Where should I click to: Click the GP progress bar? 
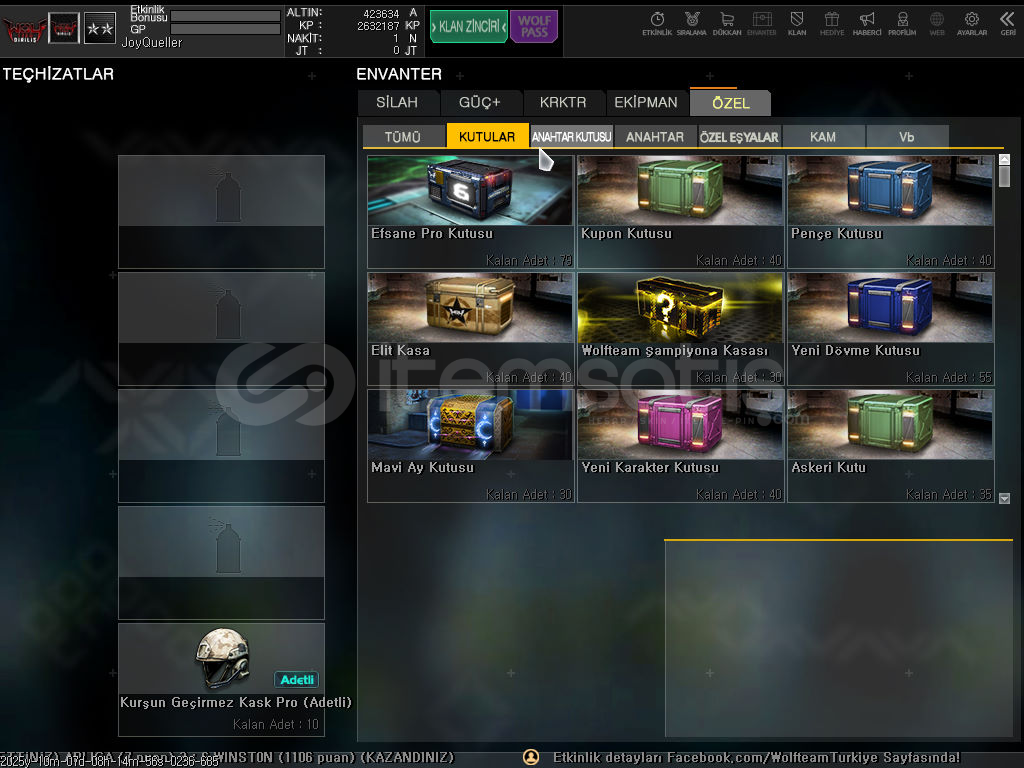tap(225, 29)
